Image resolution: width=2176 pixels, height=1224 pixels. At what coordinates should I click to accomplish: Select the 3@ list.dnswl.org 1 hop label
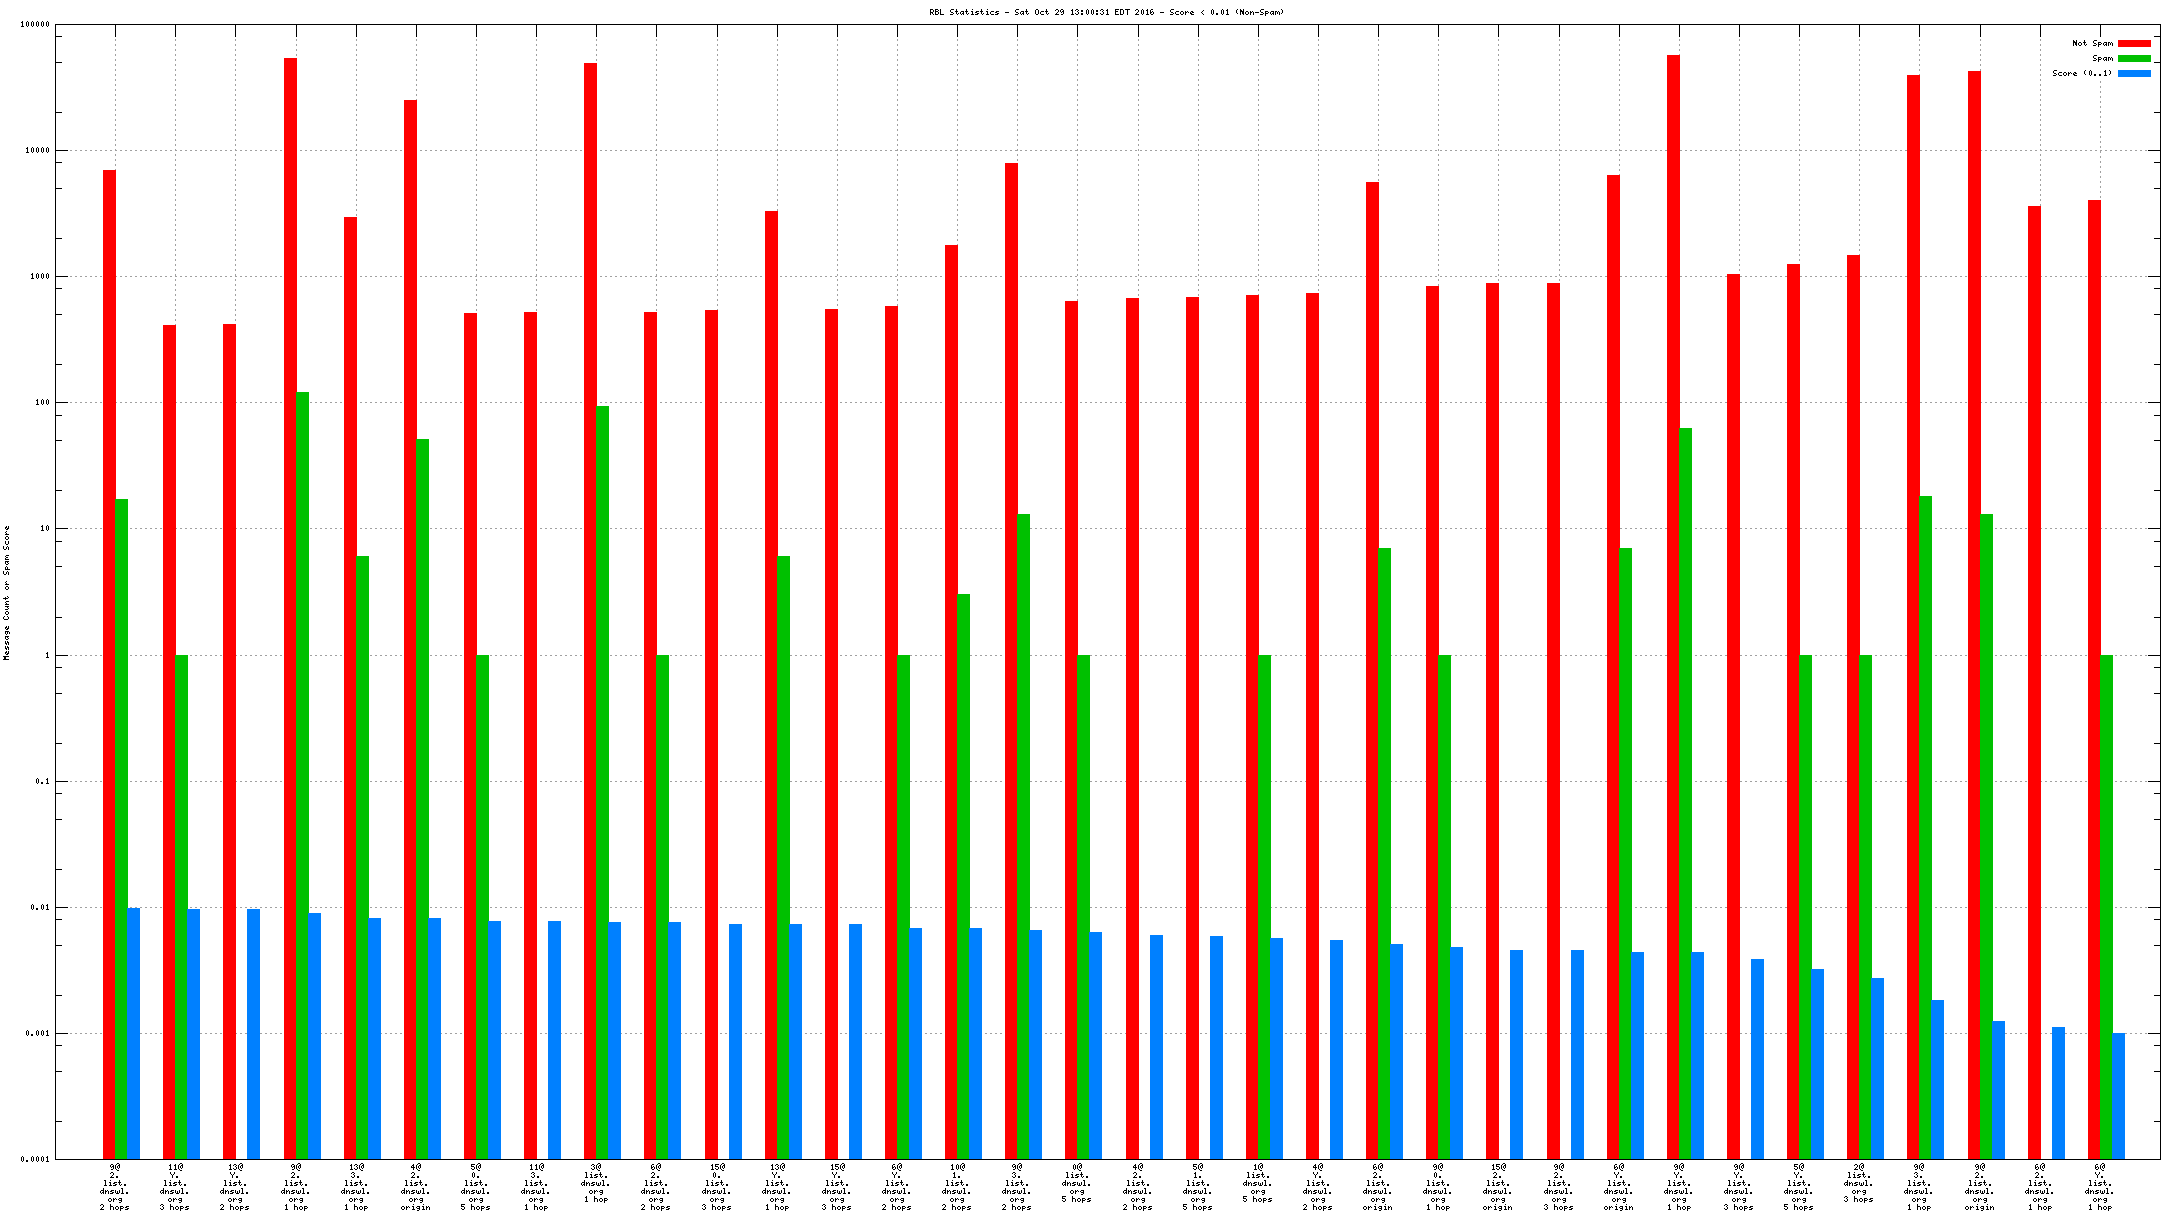[x=595, y=1182]
